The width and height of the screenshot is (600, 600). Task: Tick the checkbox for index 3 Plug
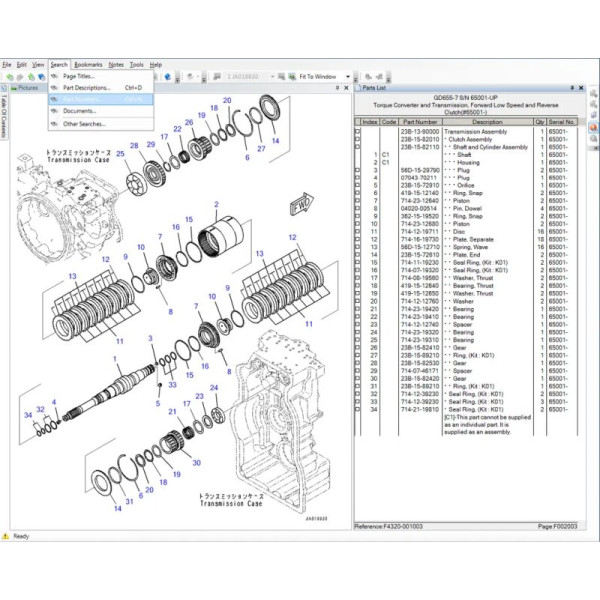358,171
